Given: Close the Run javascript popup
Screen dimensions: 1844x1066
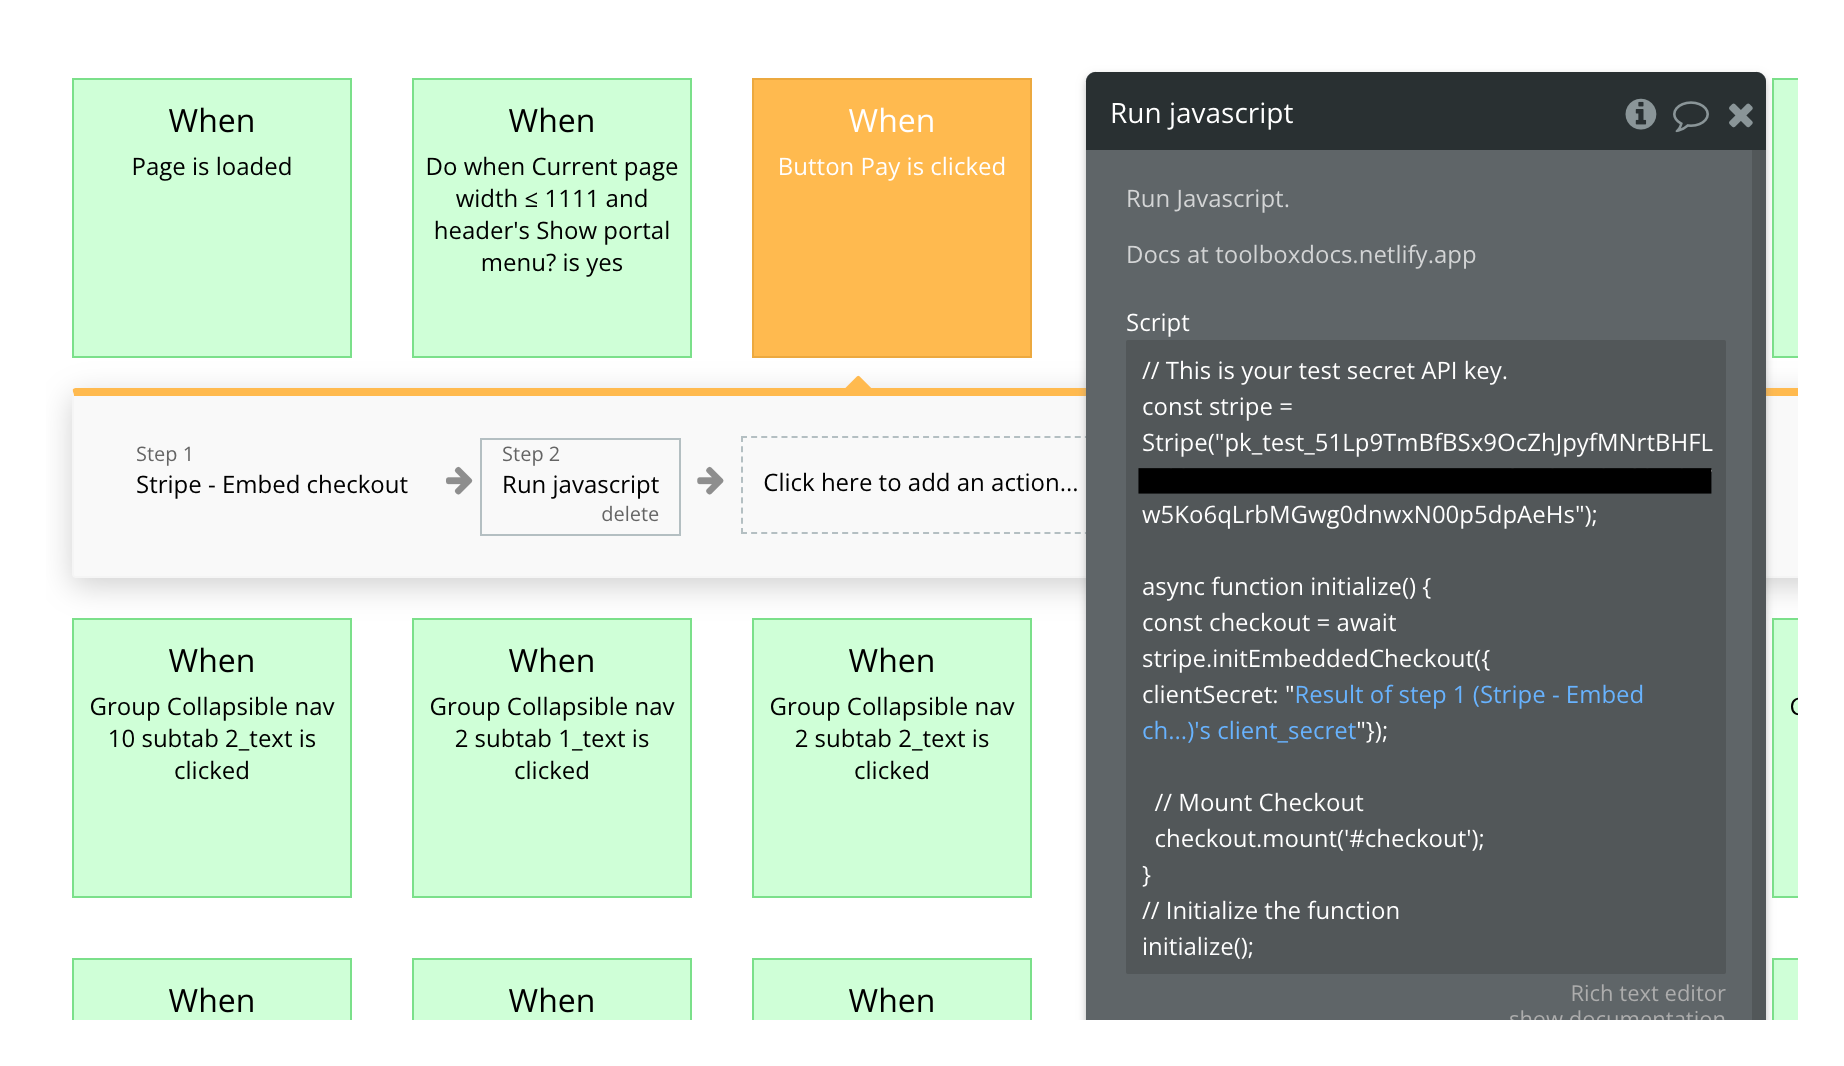Looking at the screenshot, I should (1741, 115).
